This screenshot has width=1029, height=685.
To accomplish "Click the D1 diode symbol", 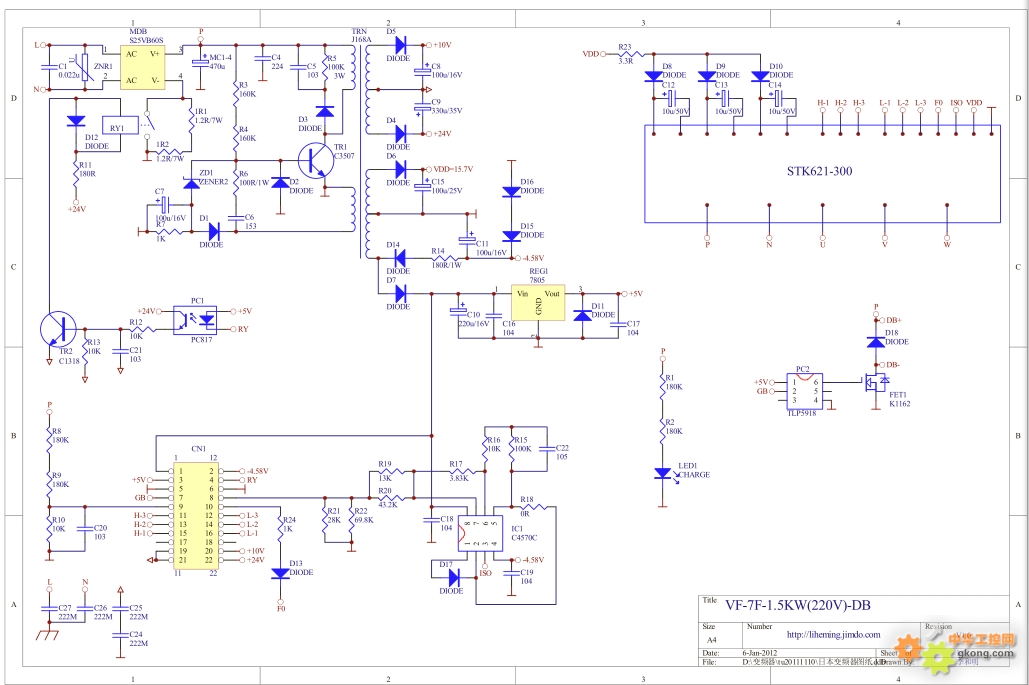I will 215,231.
